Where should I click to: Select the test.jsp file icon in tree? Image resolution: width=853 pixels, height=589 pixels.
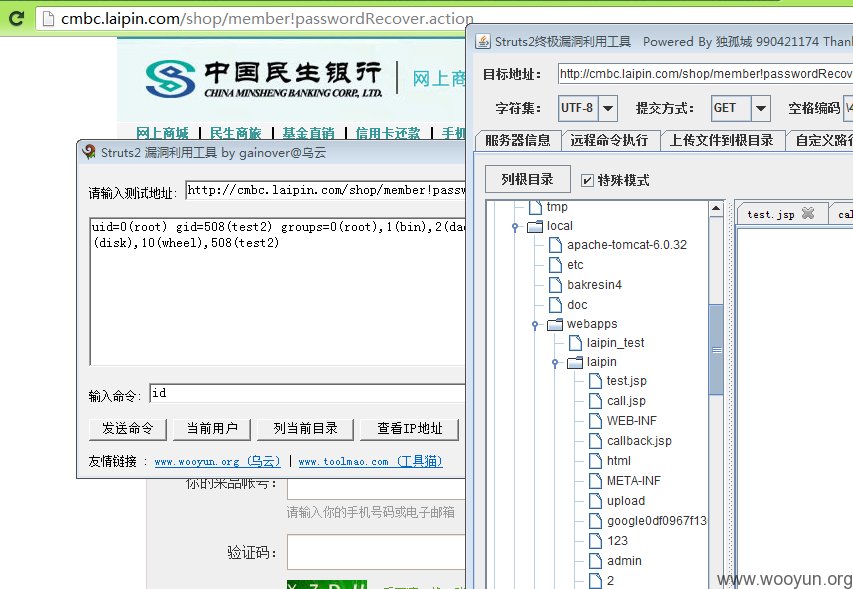[x=595, y=381]
